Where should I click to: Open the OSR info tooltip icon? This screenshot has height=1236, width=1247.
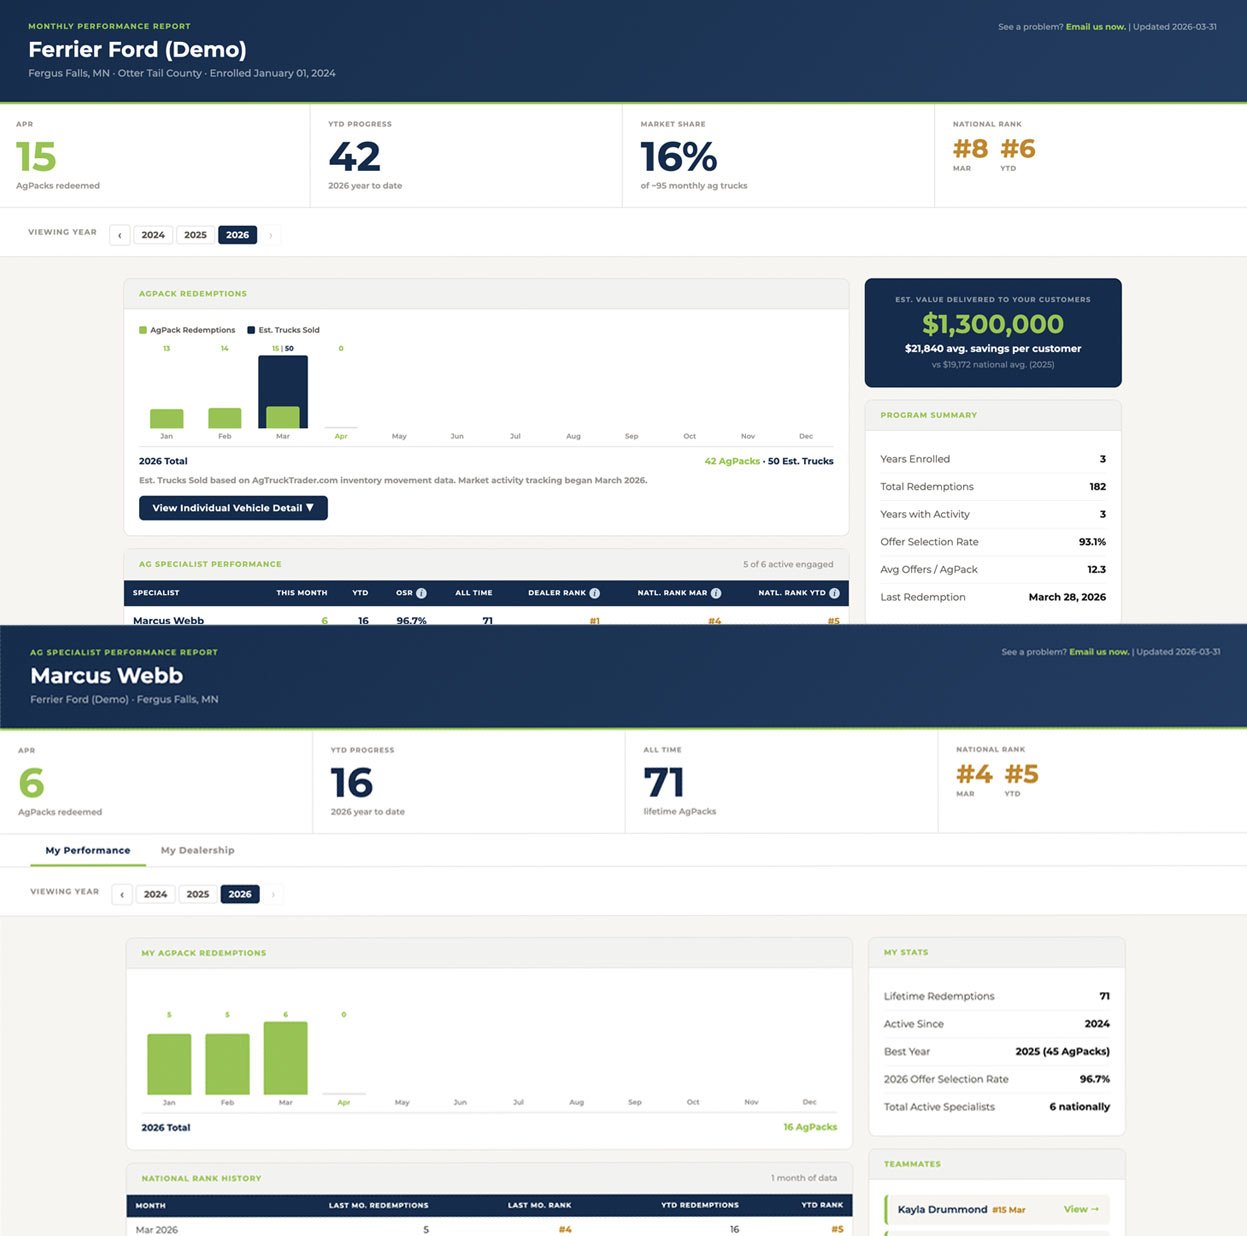pyautogui.click(x=424, y=593)
